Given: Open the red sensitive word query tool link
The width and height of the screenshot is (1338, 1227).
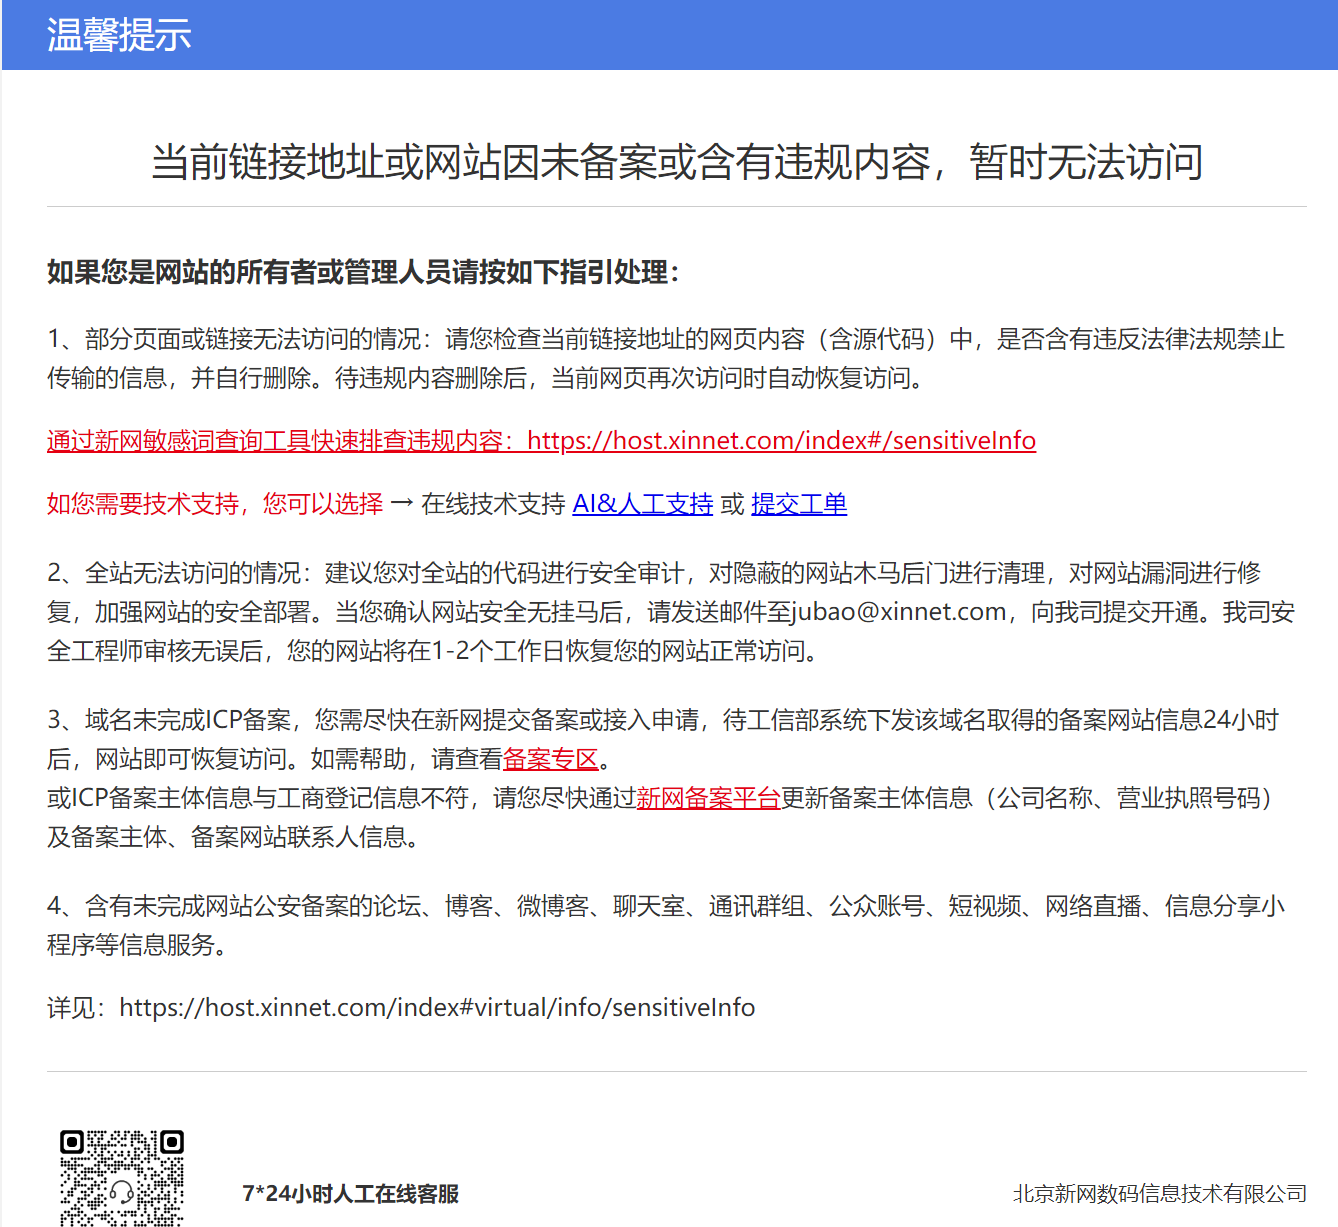Looking at the screenshot, I should (x=541, y=441).
